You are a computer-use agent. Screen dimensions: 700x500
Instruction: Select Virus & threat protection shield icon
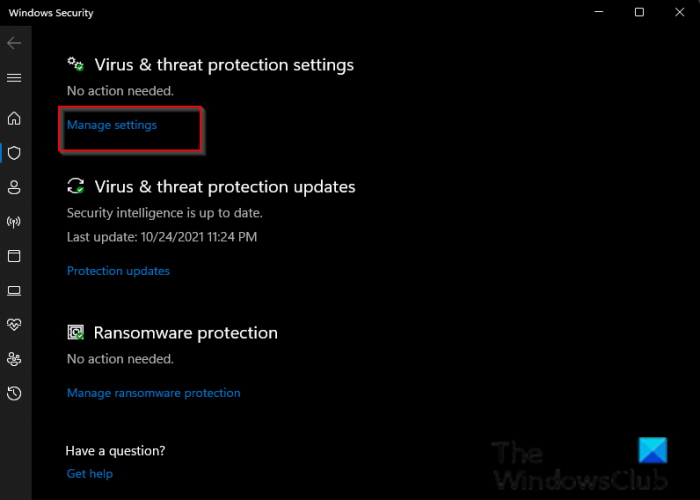point(14,153)
